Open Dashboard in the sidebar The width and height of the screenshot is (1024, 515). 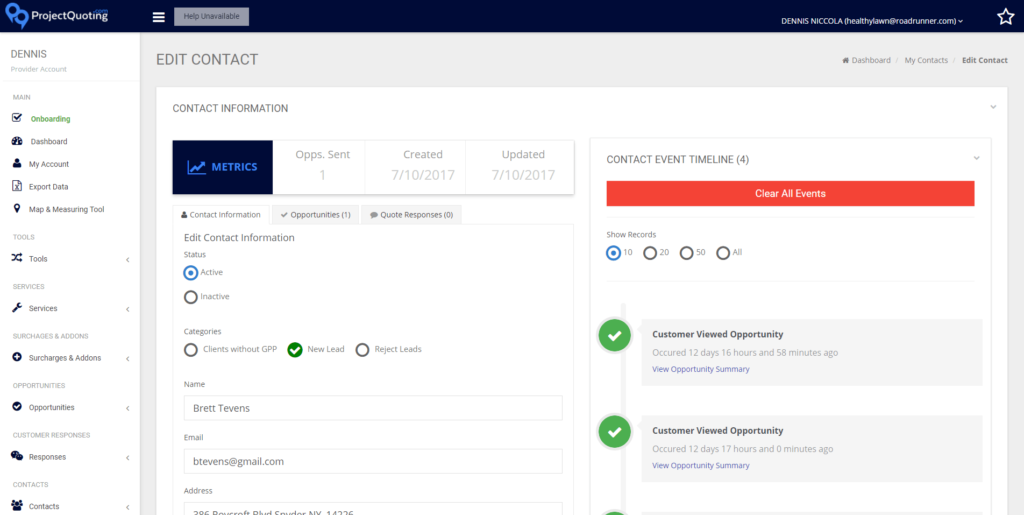49,142
